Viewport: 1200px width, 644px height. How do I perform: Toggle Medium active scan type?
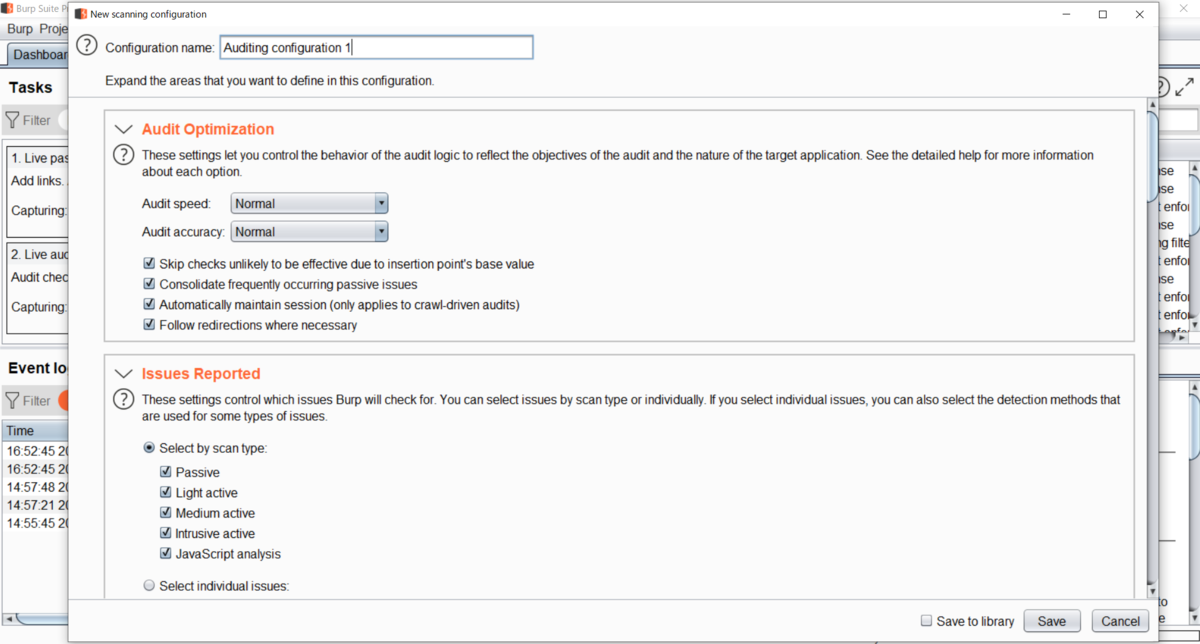(x=166, y=513)
